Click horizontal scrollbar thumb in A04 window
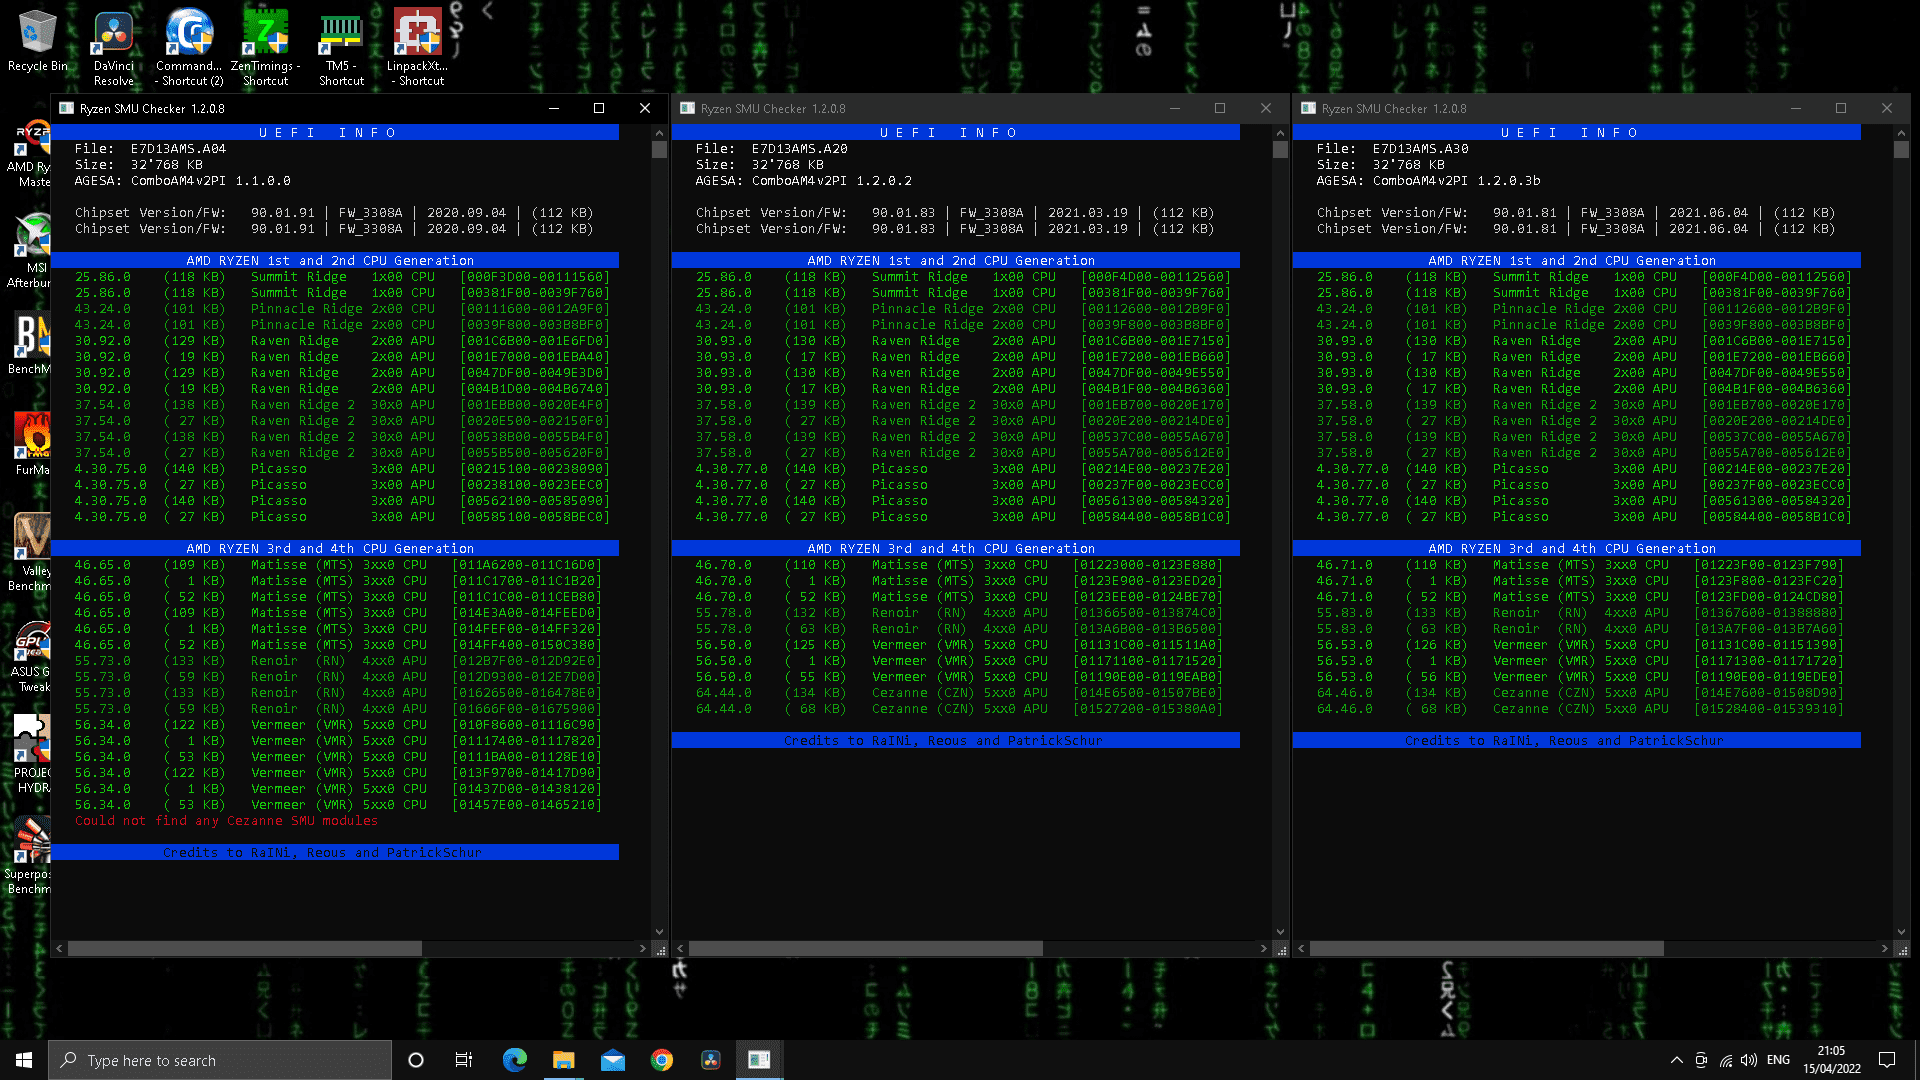 point(245,949)
